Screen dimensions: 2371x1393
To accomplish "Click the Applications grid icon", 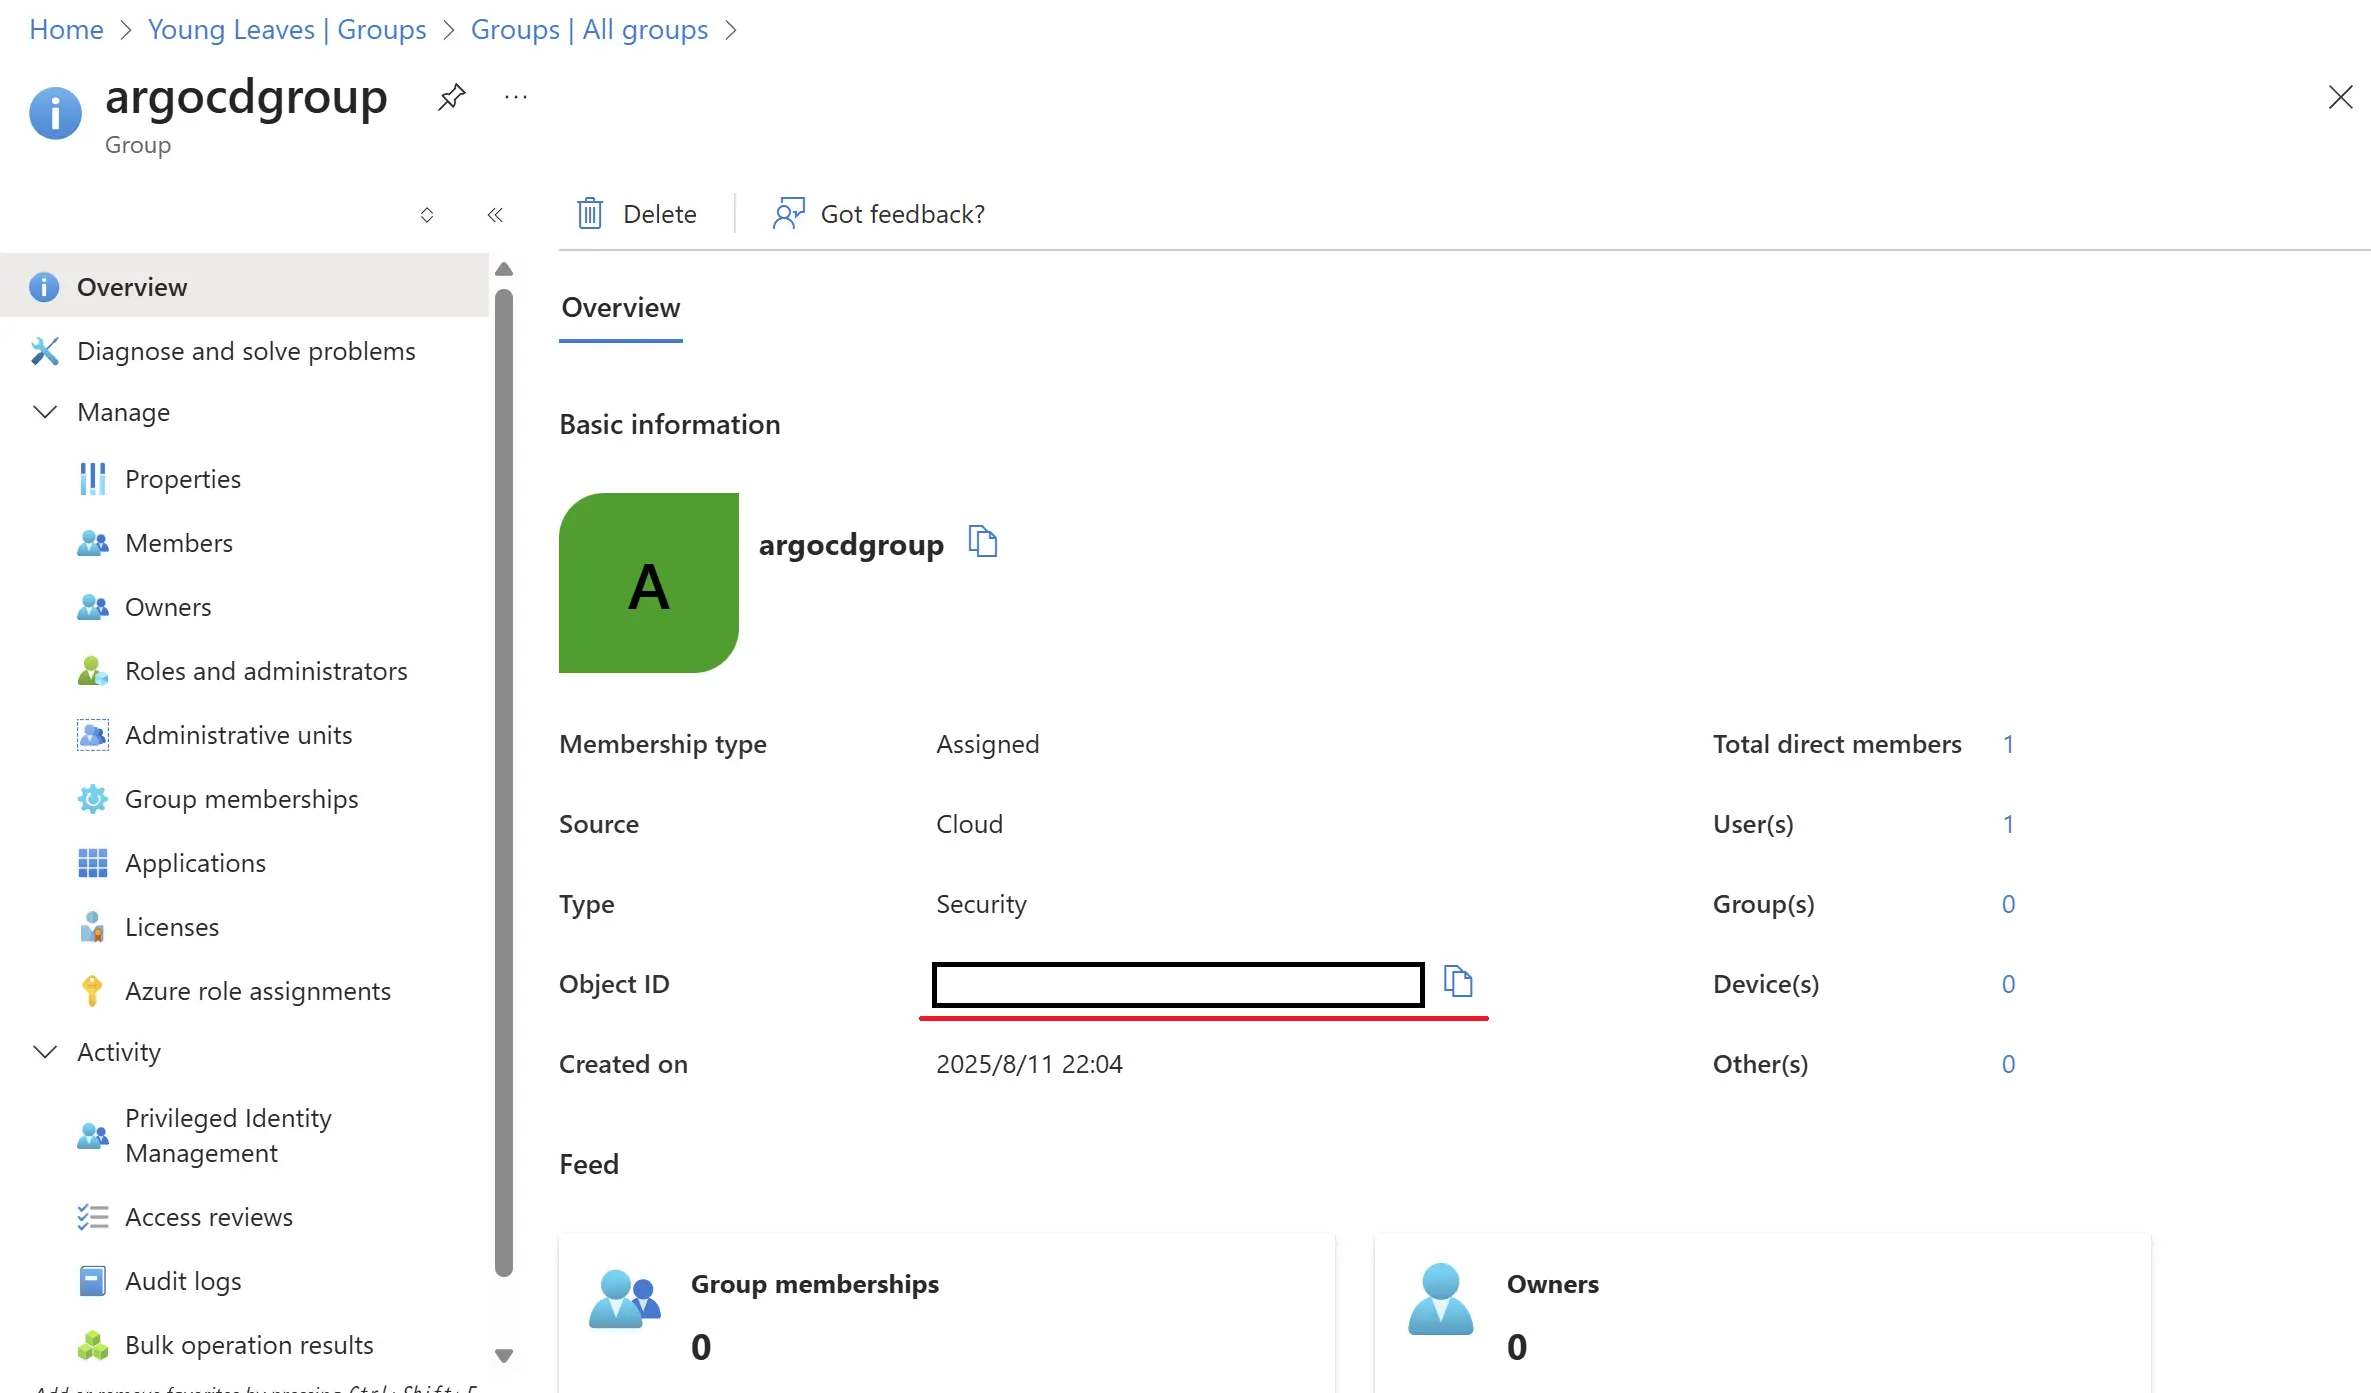I will tap(92, 863).
